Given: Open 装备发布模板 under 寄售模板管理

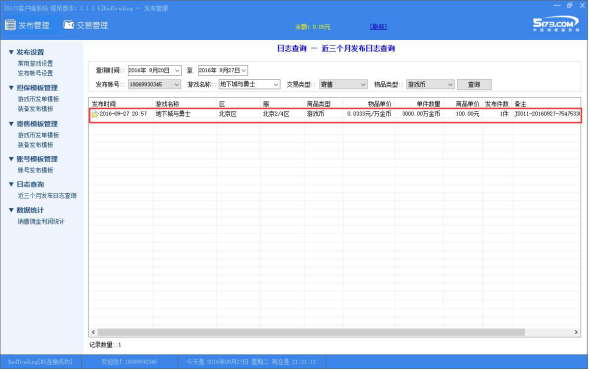Looking at the screenshot, I should (35, 145).
